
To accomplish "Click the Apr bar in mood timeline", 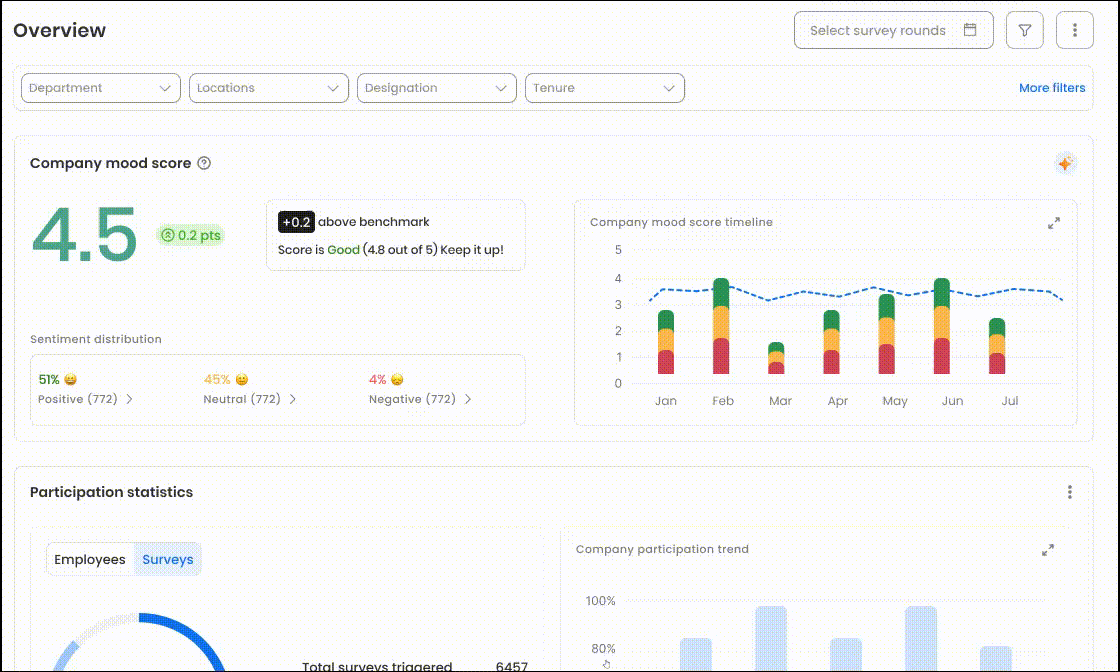I will pyautogui.click(x=831, y=342).
